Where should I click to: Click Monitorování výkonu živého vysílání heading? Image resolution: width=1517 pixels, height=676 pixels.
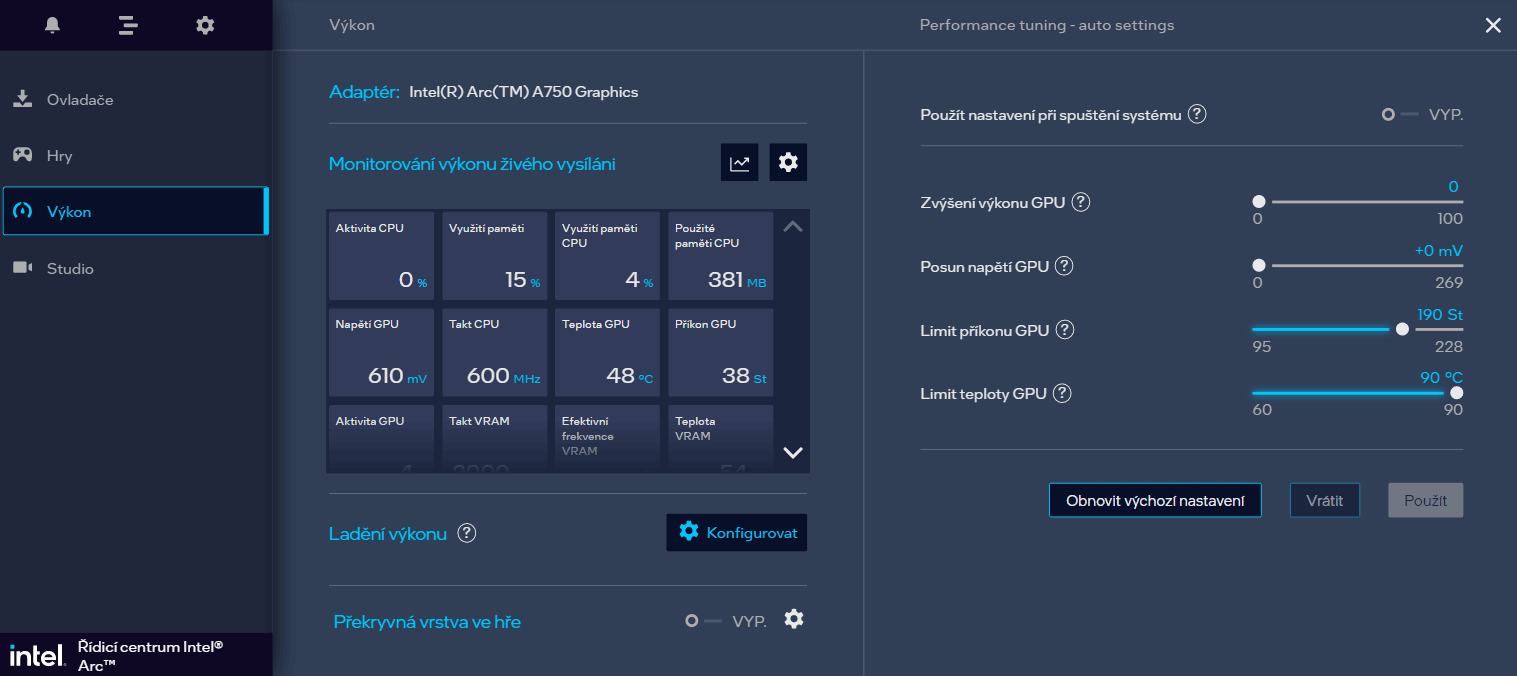[x=472, y=164]
